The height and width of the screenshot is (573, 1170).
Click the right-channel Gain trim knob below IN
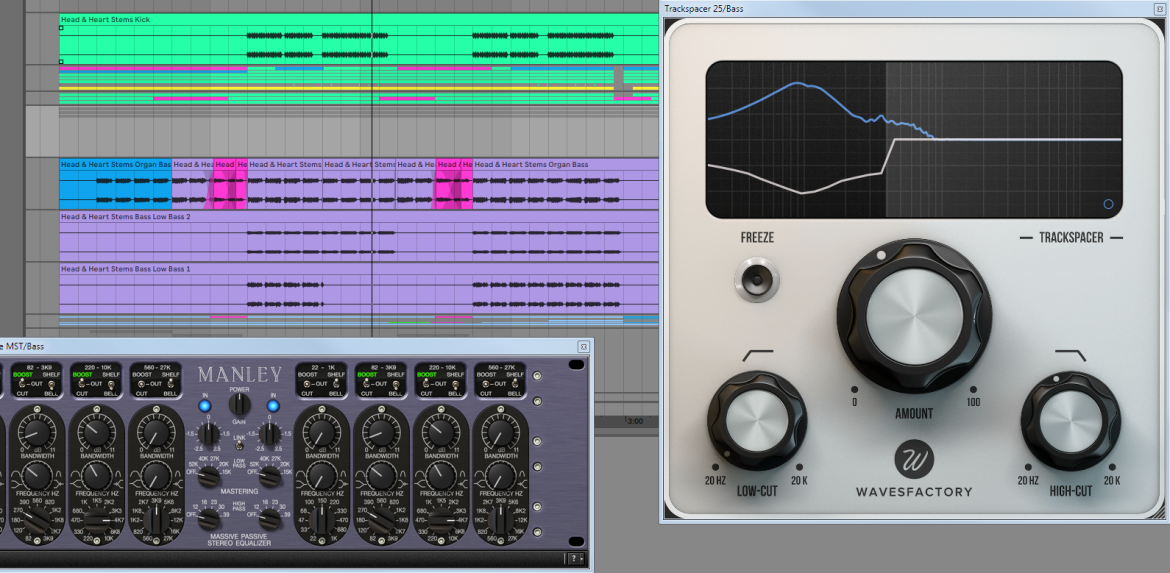[268, 434]
